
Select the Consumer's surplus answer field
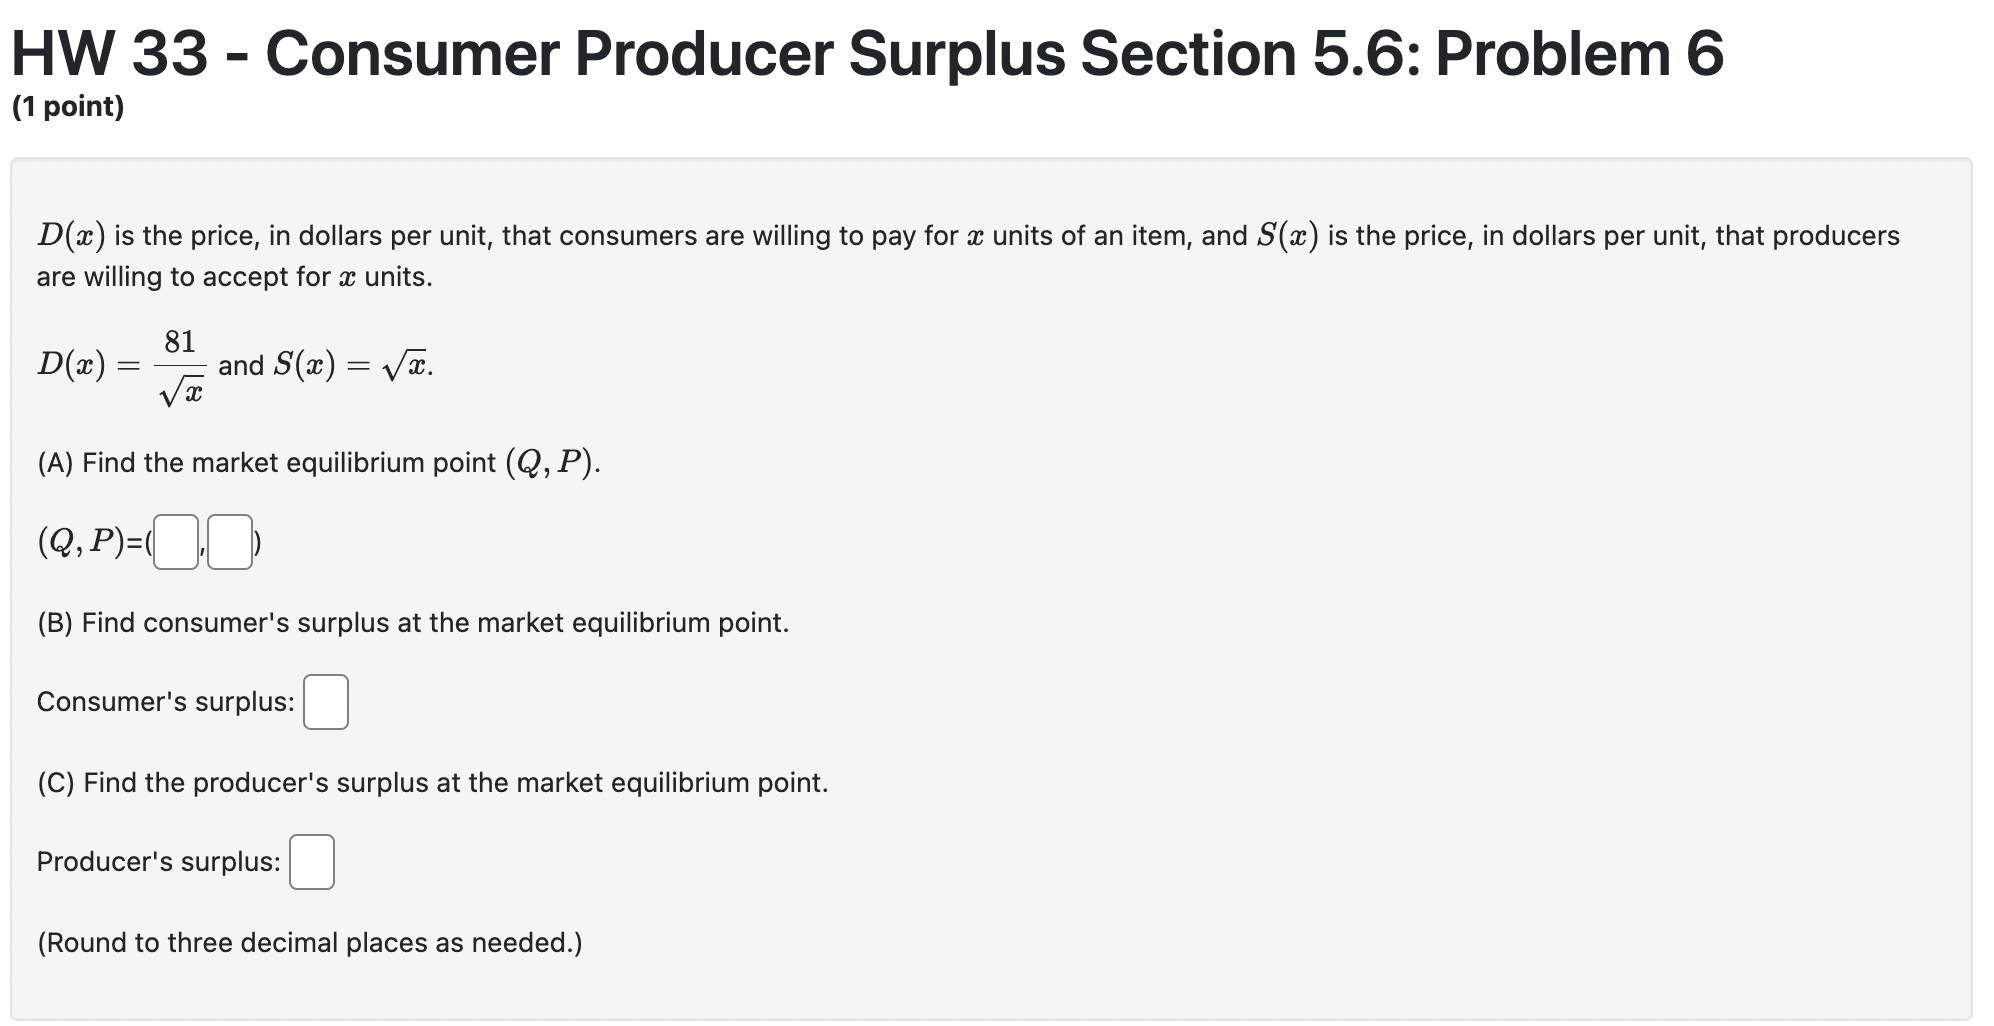pos(325,701)
